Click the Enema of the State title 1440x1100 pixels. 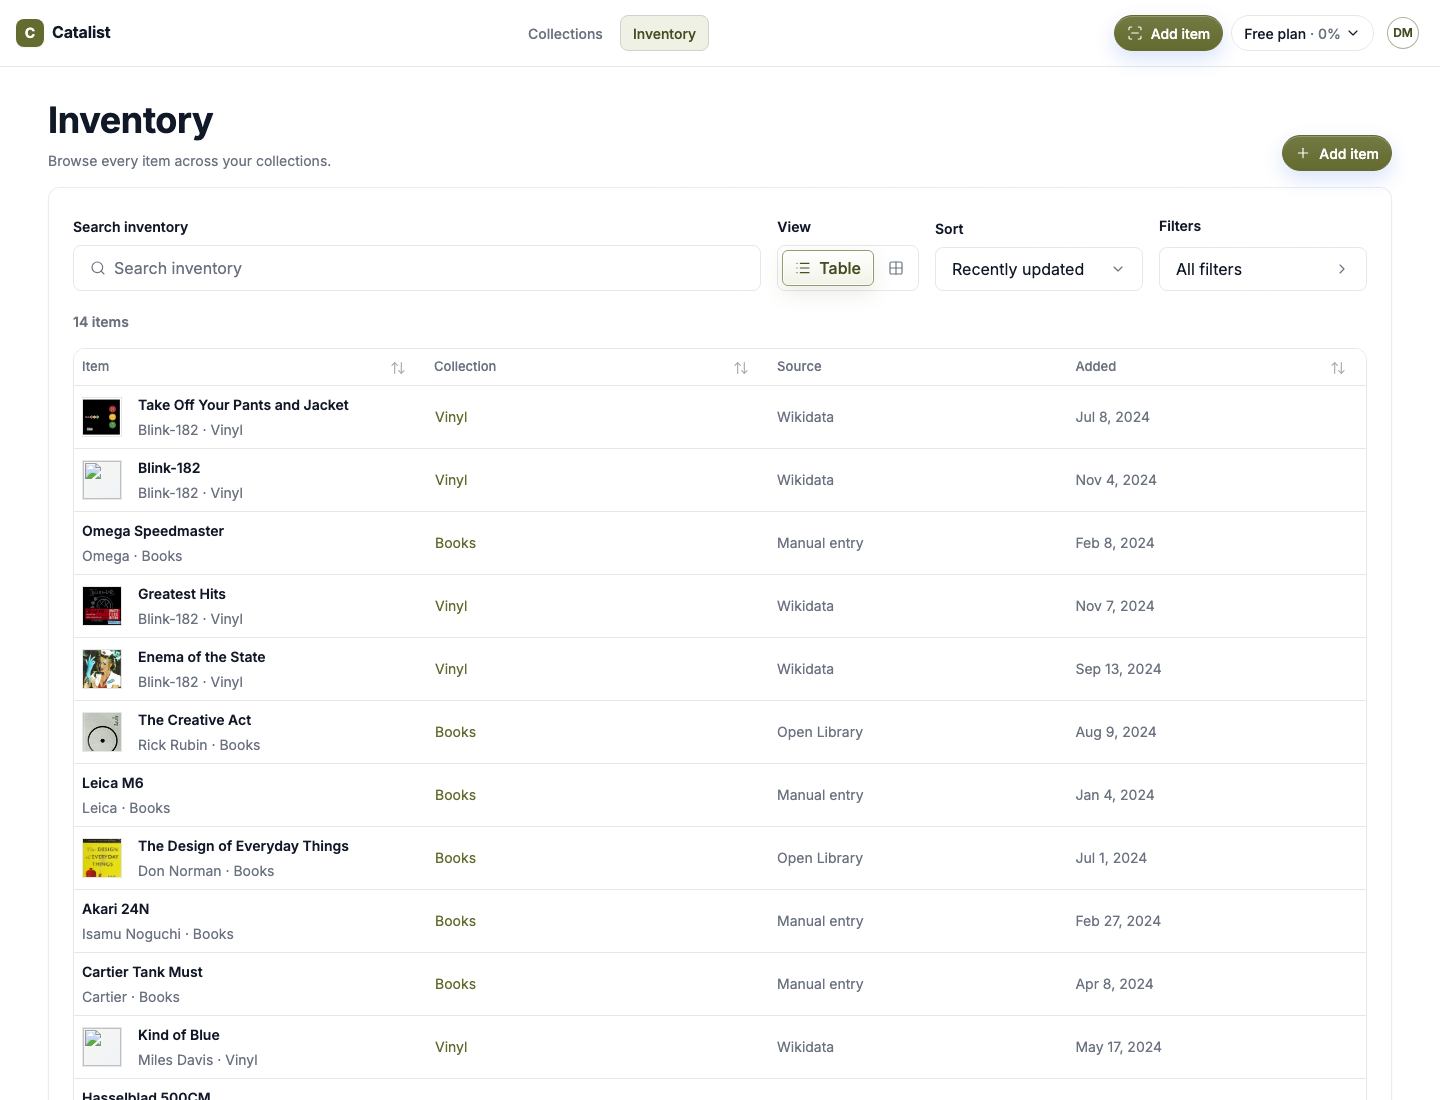point(202,657)
